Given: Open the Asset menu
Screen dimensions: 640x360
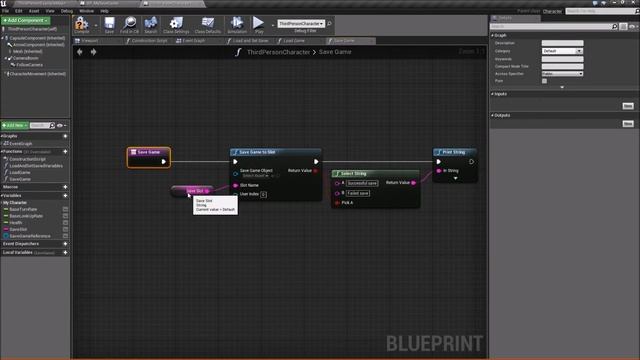Looking at the screenshot, I should pyautogui.click(x=34, y=11).
